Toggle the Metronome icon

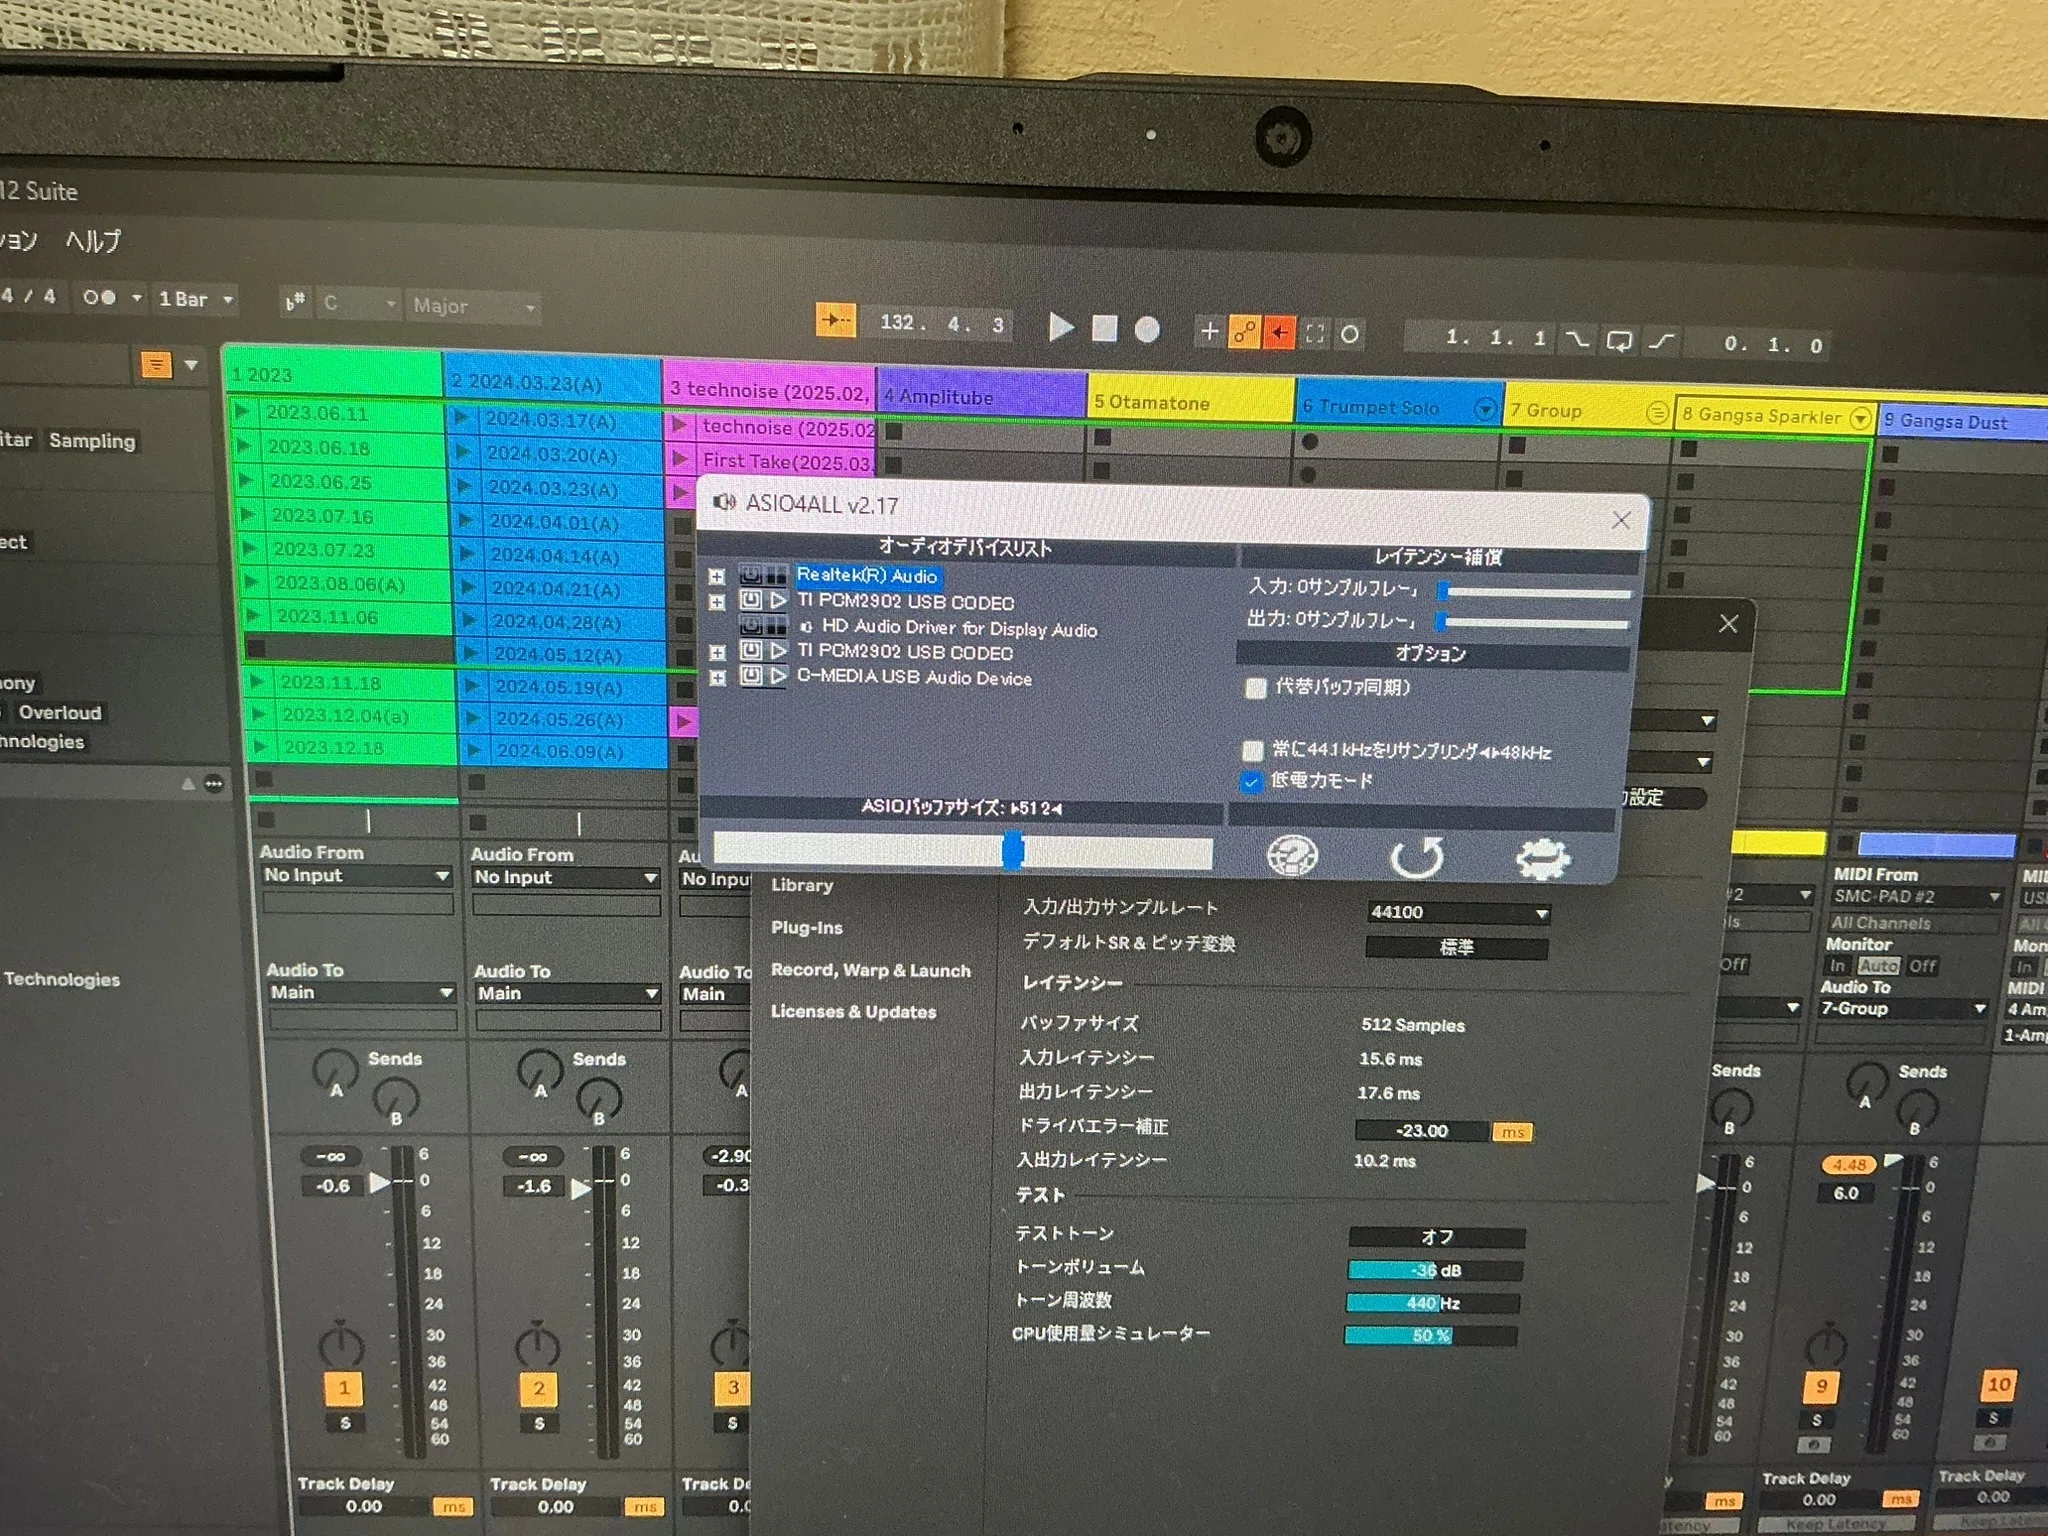point(99,297)
